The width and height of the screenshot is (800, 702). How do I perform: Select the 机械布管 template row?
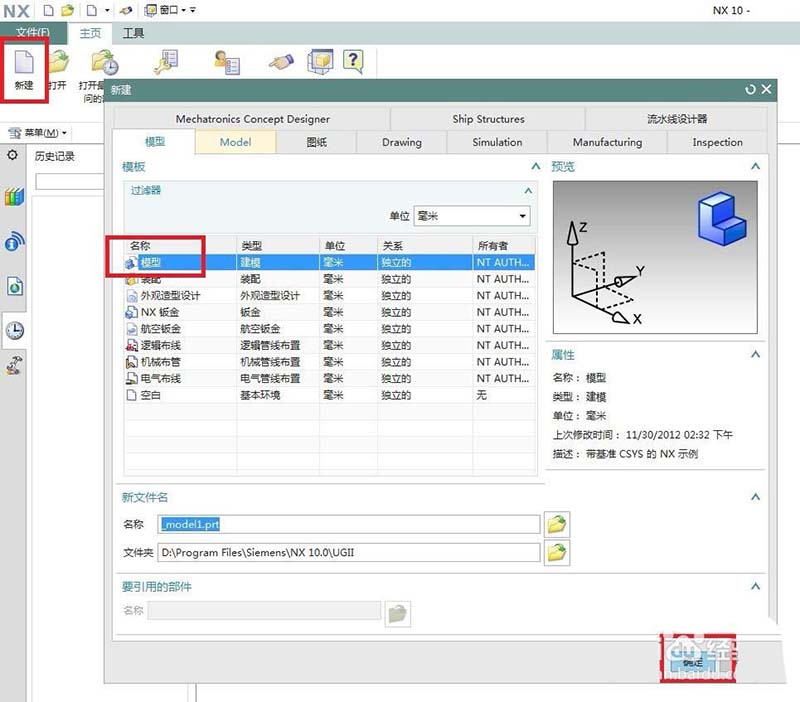click(330, 362)
